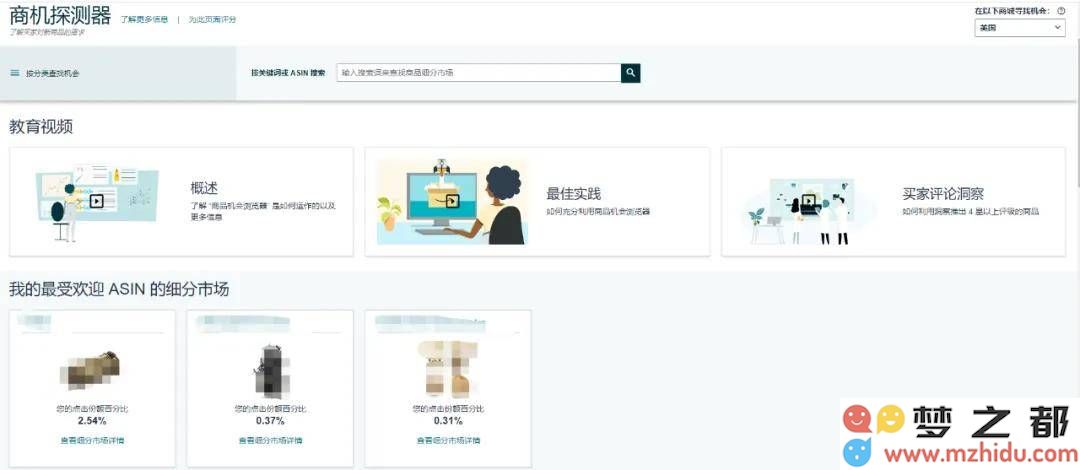Play the 最佳实践 best practices video thumbnail

click(451, 201)
